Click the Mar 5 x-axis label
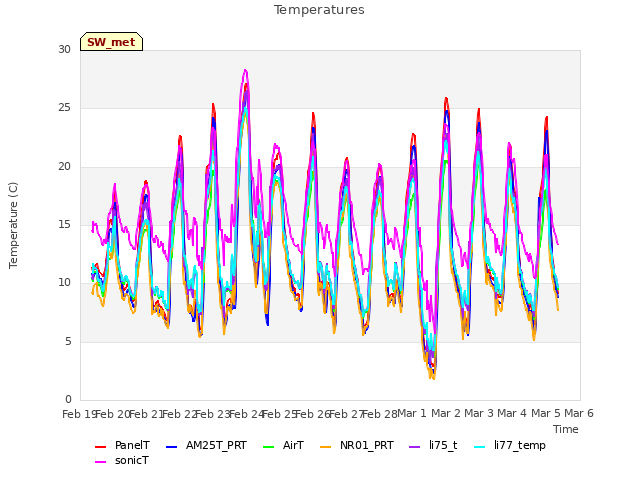 (546, 413)
